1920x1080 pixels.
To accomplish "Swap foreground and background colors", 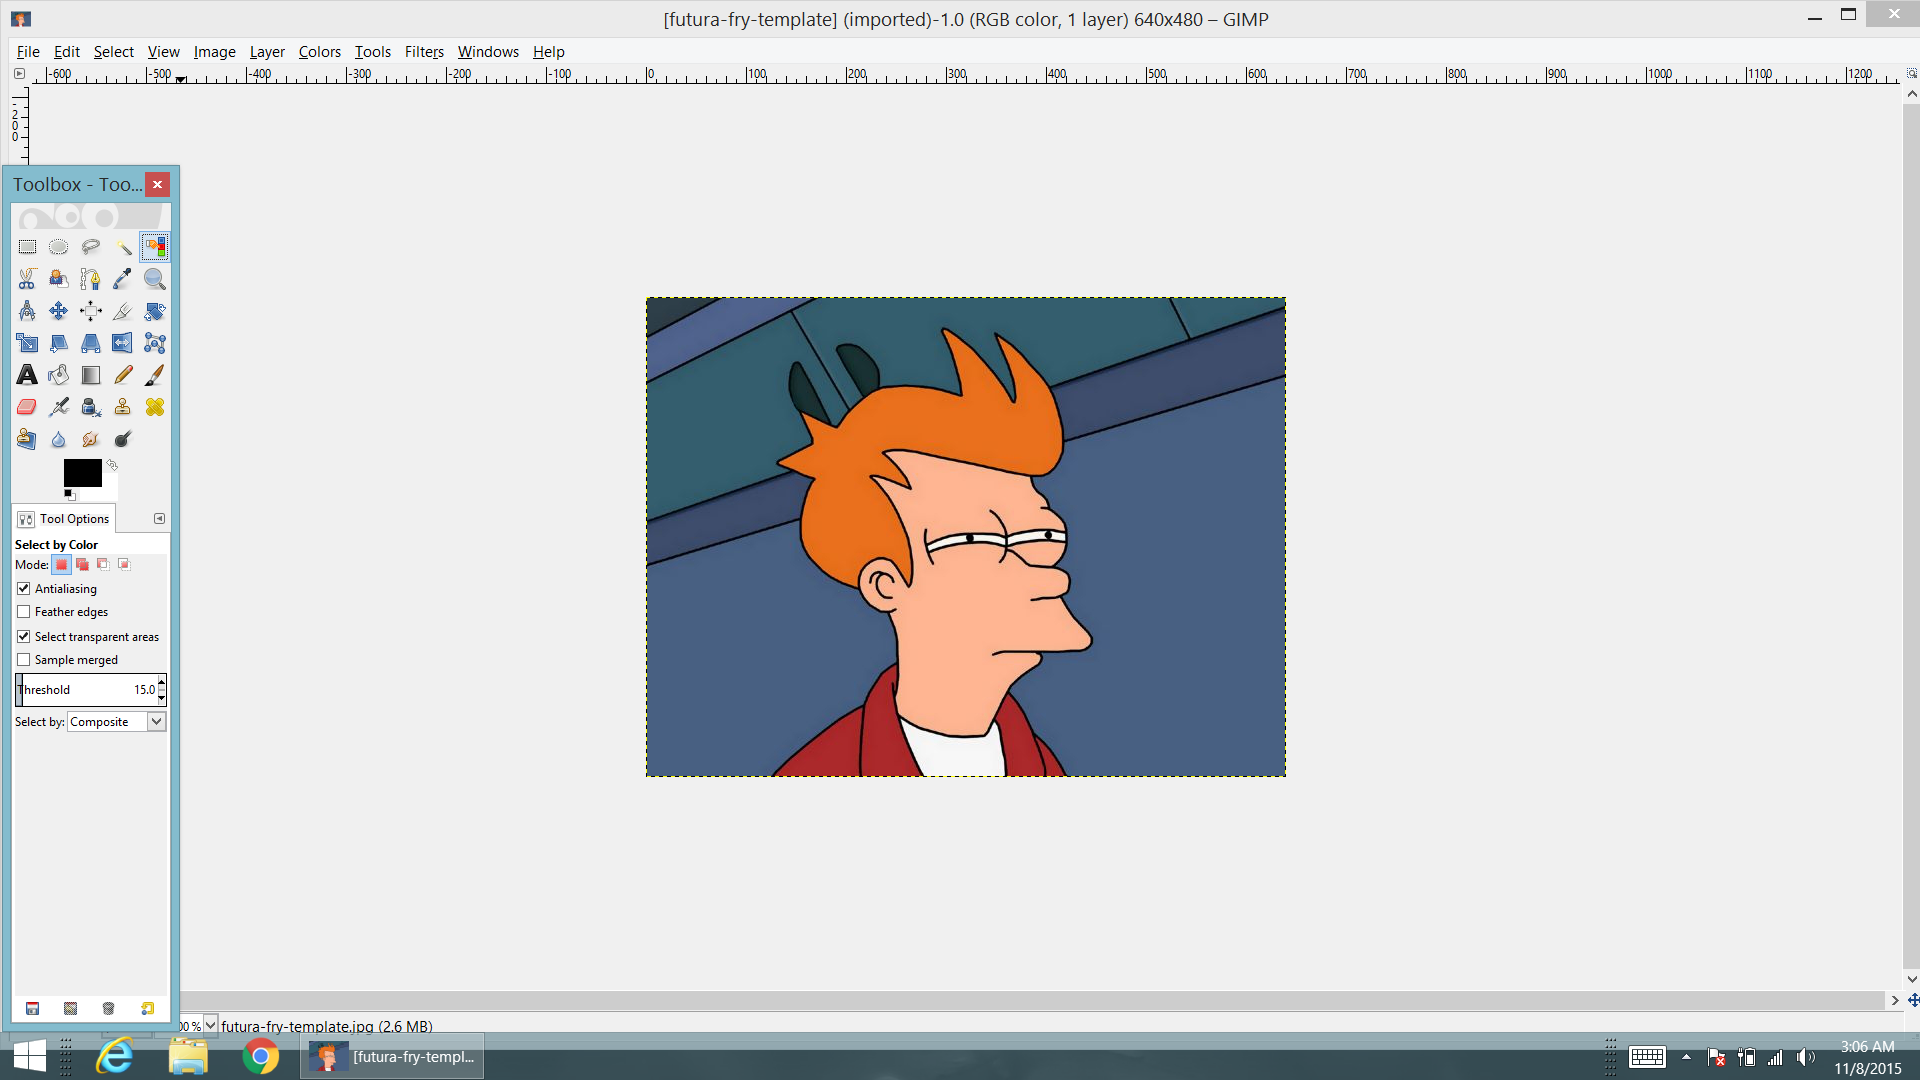I will point(112,465).
